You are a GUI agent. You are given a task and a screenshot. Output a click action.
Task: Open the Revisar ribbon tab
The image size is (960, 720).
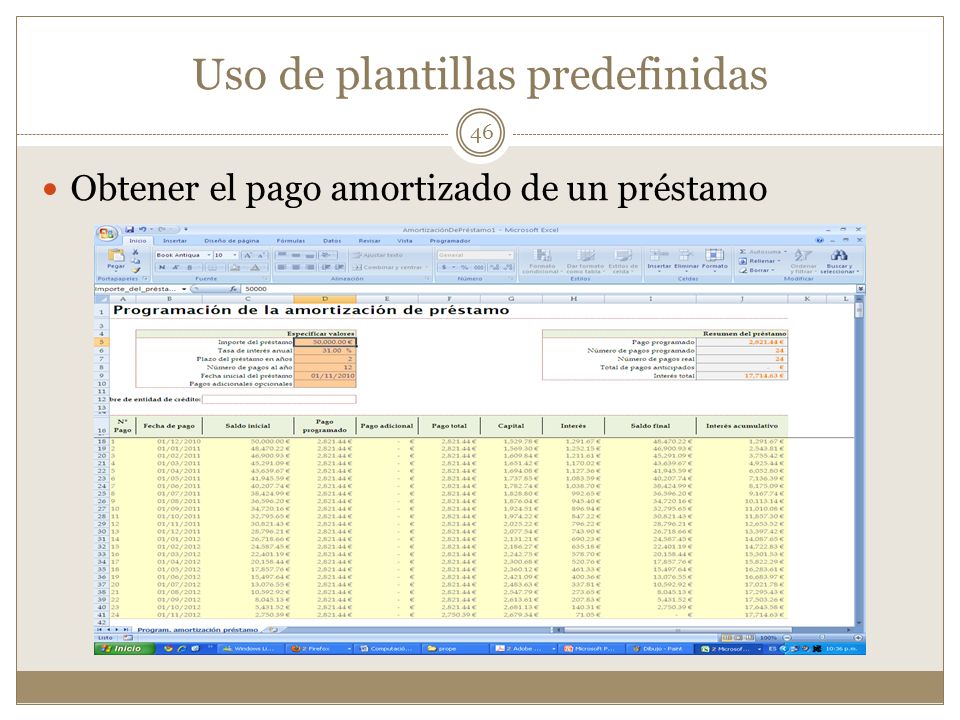tap(369, 241)
